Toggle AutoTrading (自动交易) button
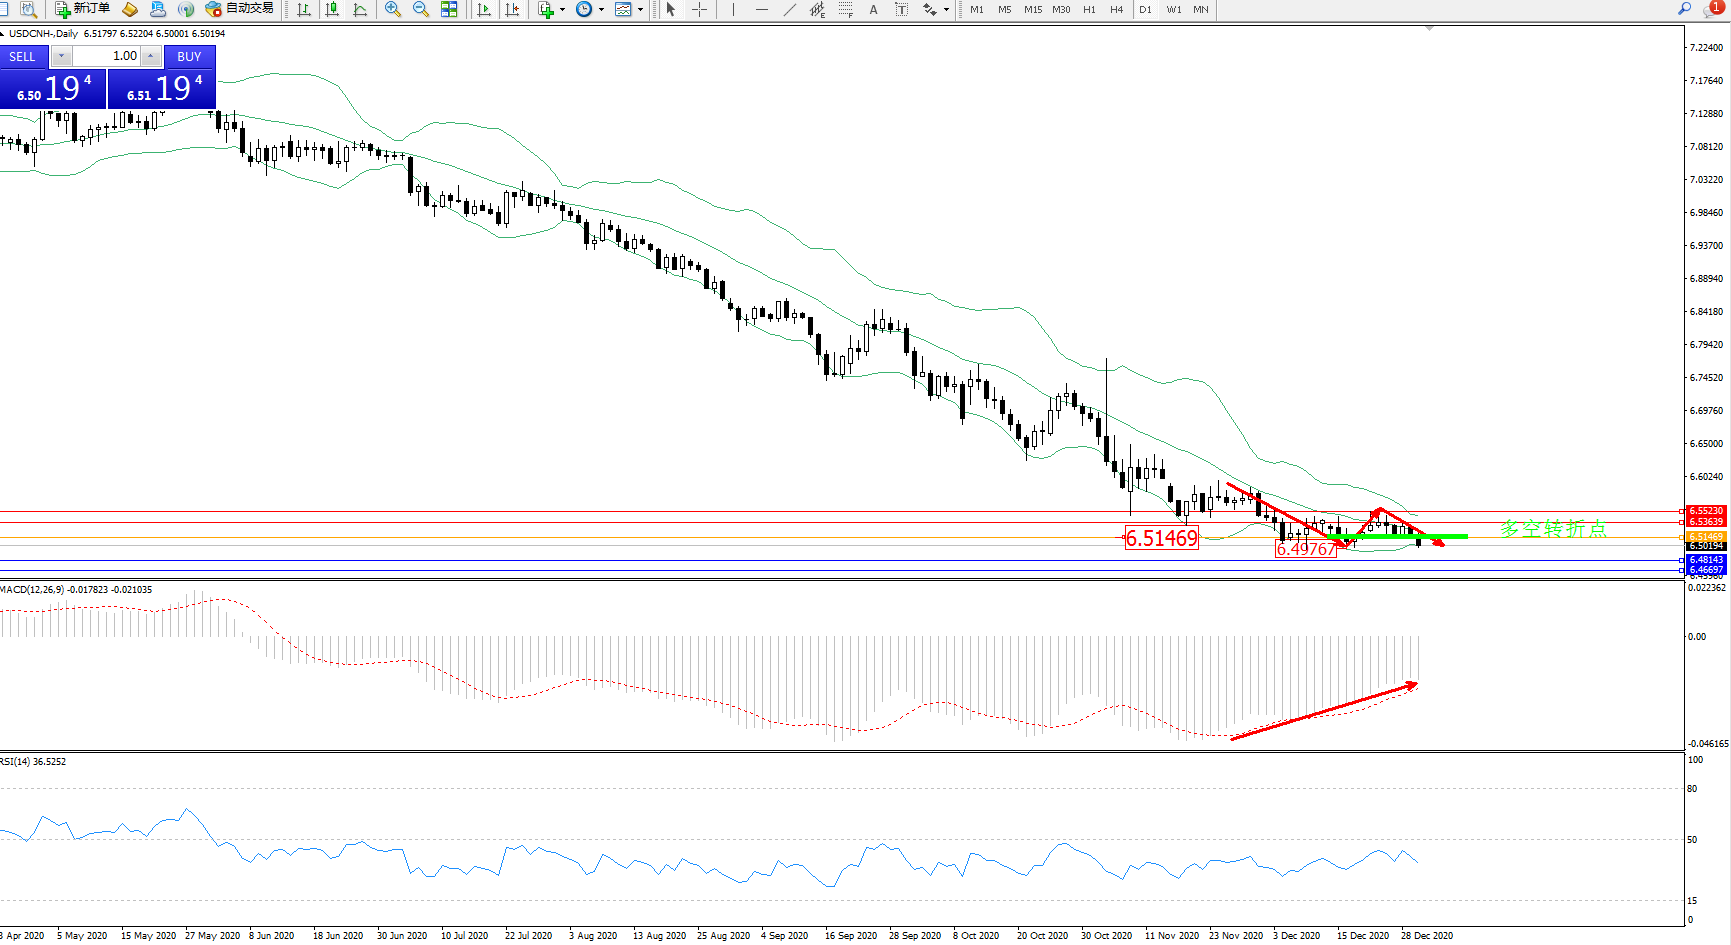 [x=239, y=9]
